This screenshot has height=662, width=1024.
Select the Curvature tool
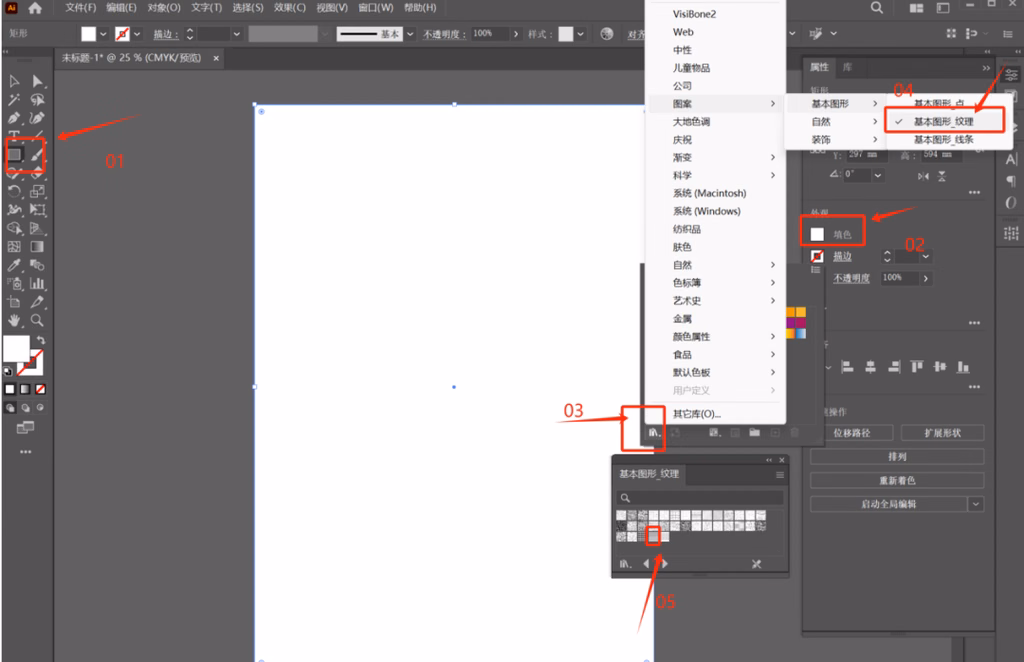(x=37, y=118)
